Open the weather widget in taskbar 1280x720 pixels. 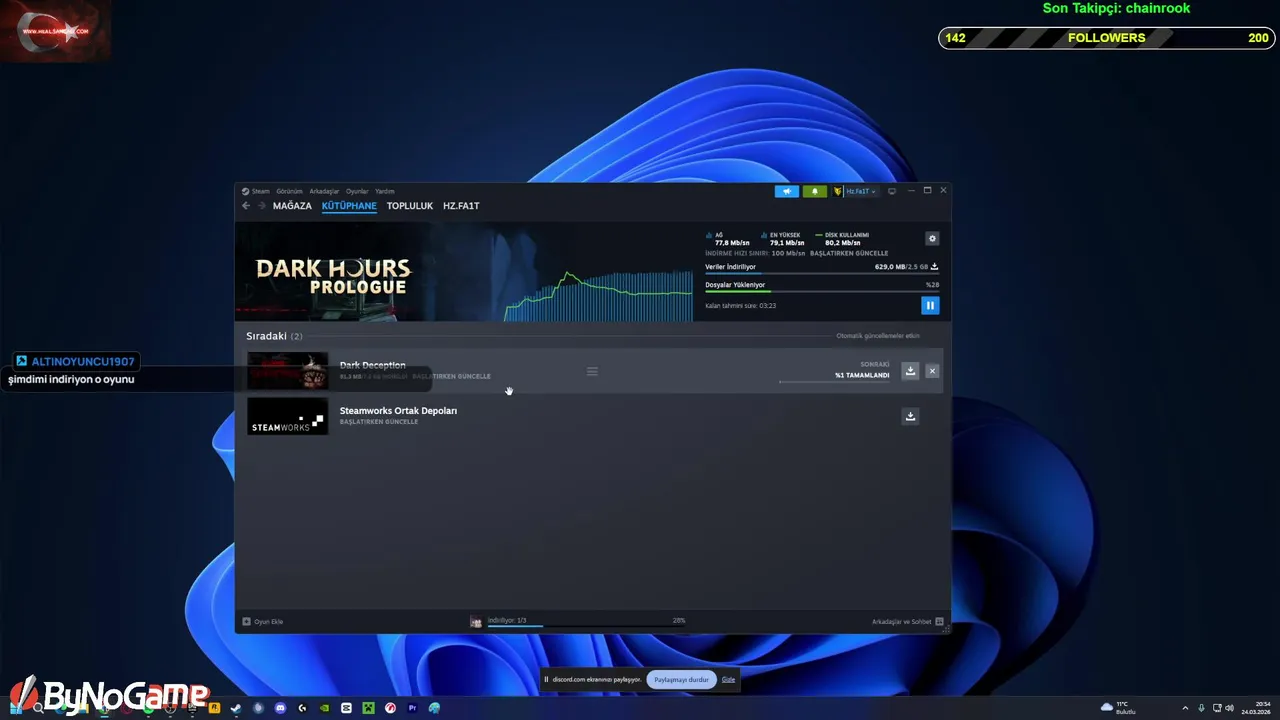[1118, 708]
